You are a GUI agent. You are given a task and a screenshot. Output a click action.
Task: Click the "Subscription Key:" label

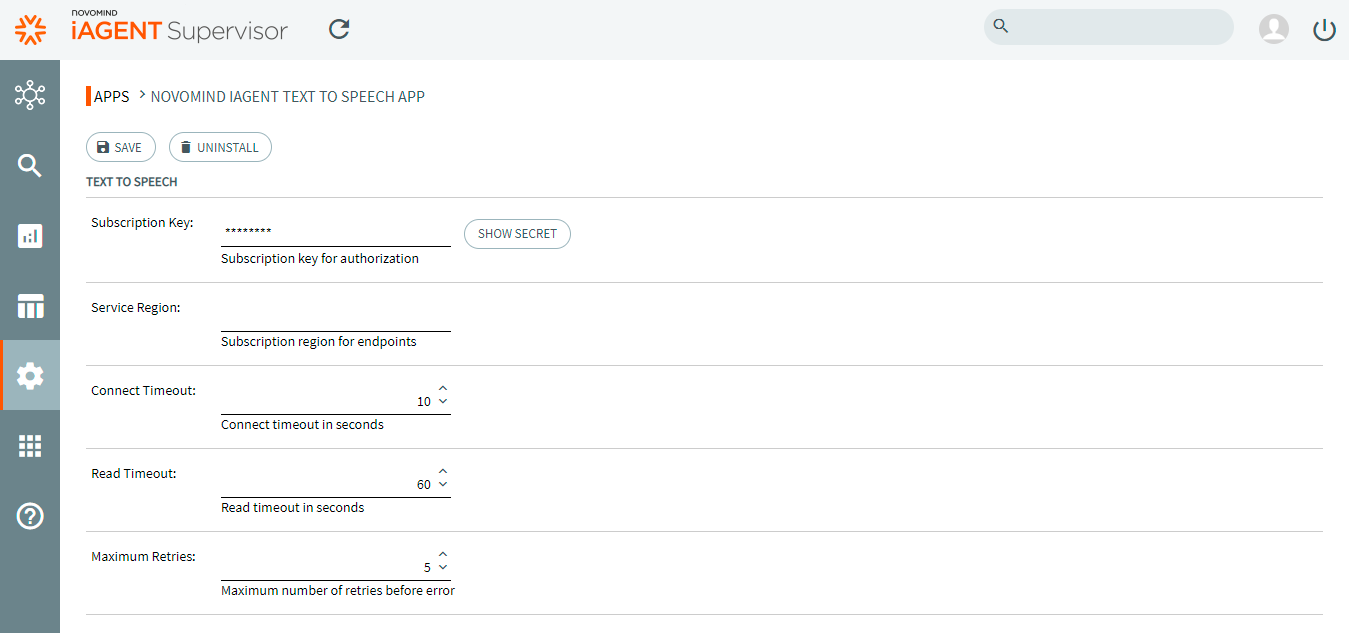coord(142,223)
